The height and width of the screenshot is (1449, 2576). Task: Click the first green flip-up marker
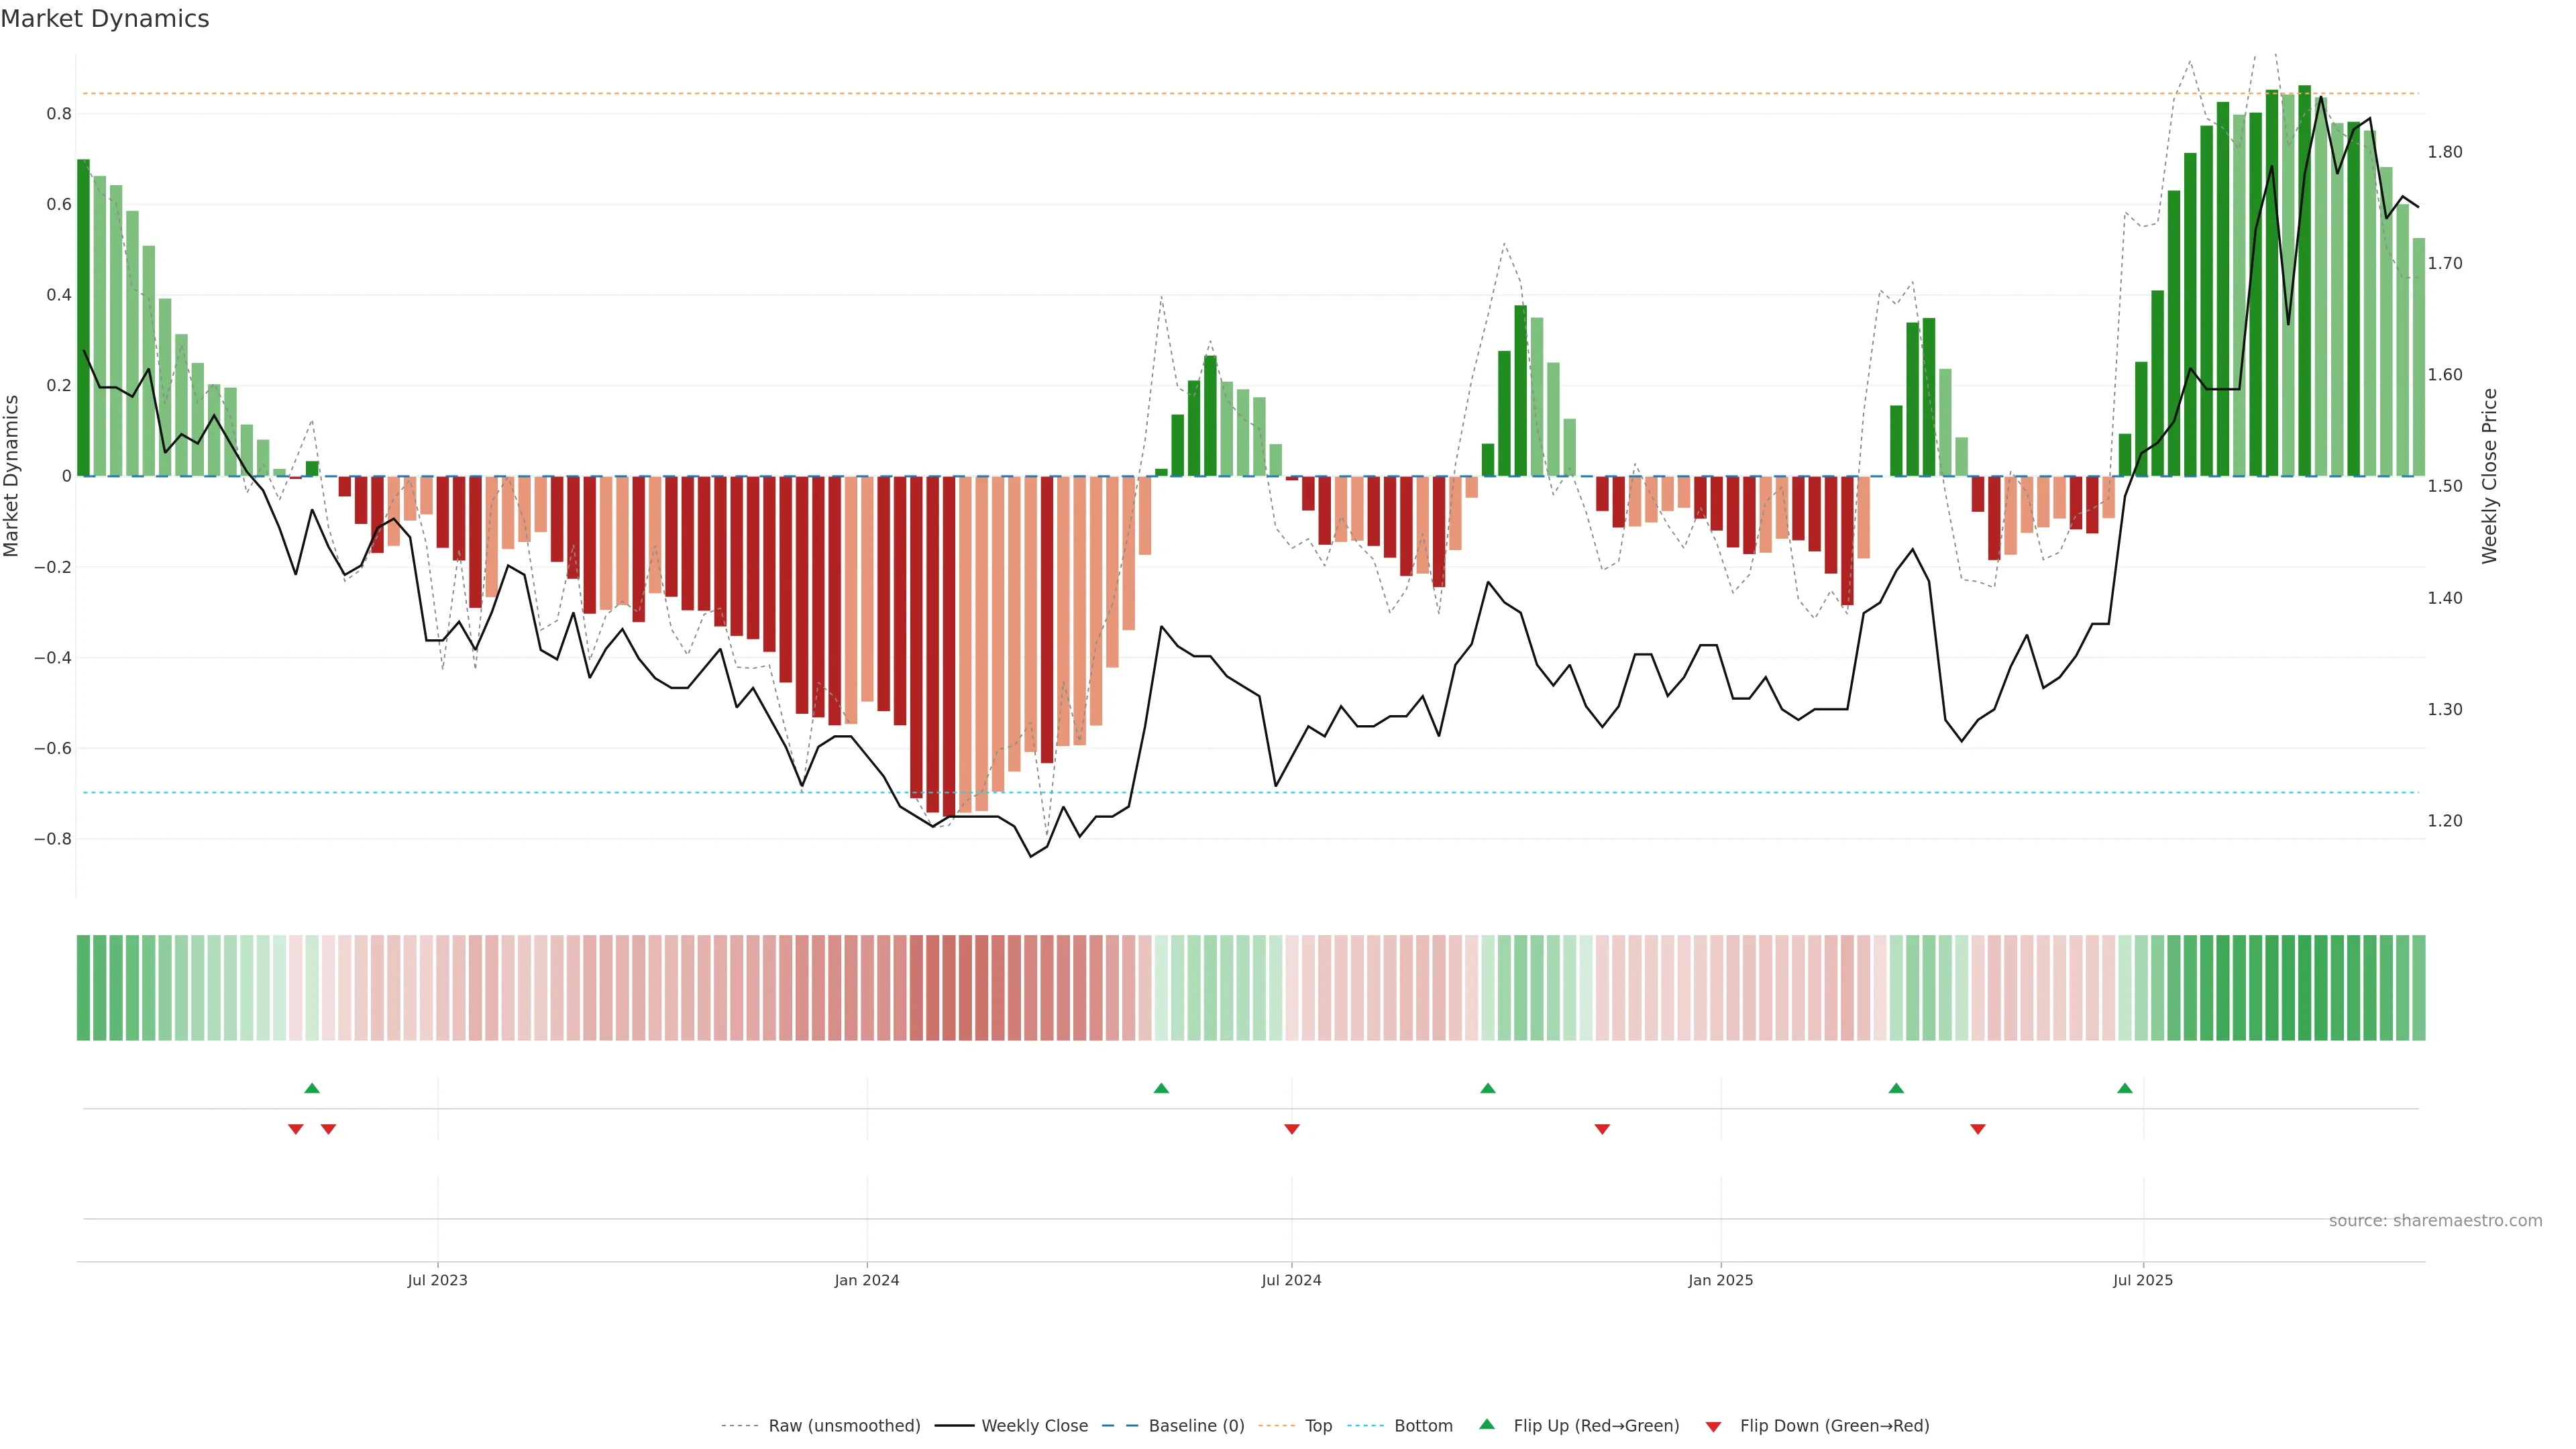312,1088
